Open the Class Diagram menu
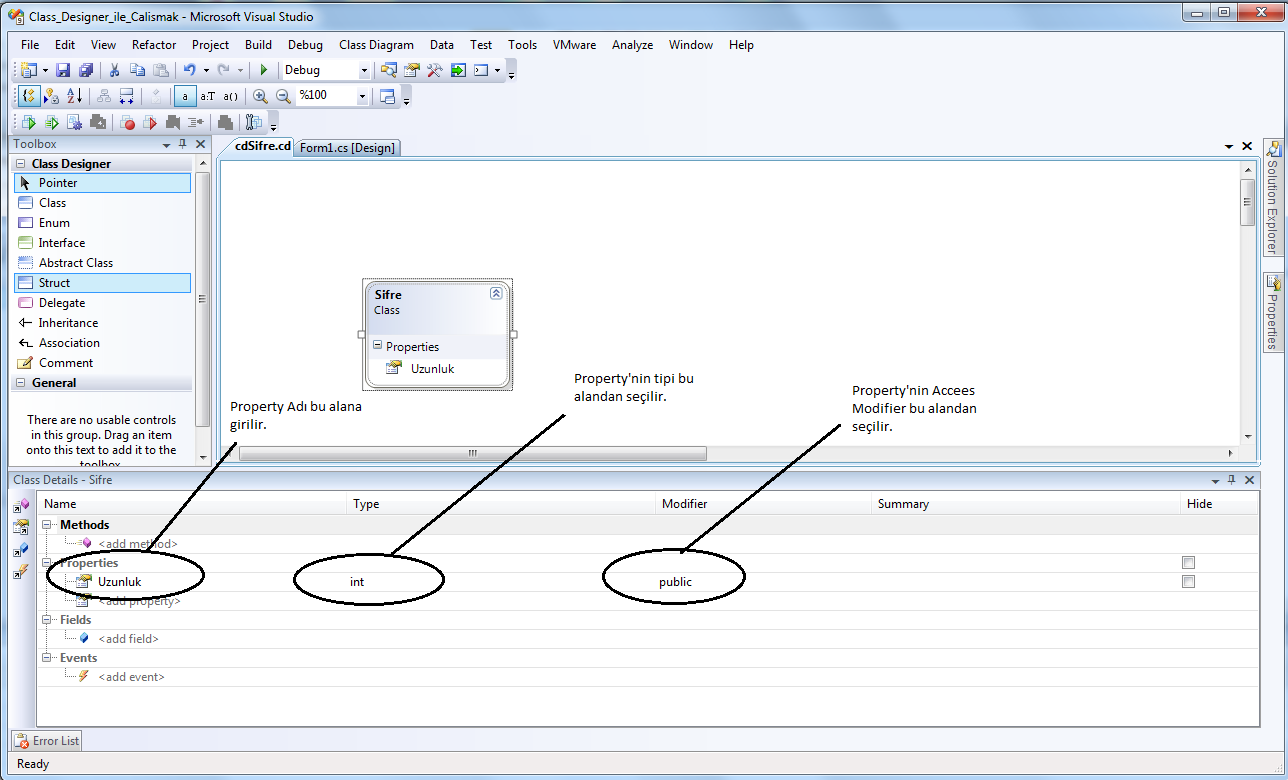 point(376,45)
